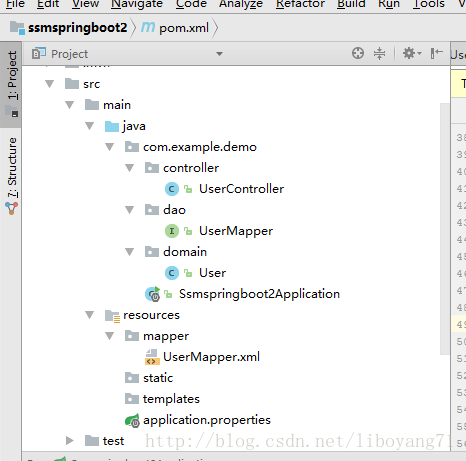This screenshot has width=466, height=461.
Task: Click the application.properties Spring leaf icon
Action: (132, 420)
